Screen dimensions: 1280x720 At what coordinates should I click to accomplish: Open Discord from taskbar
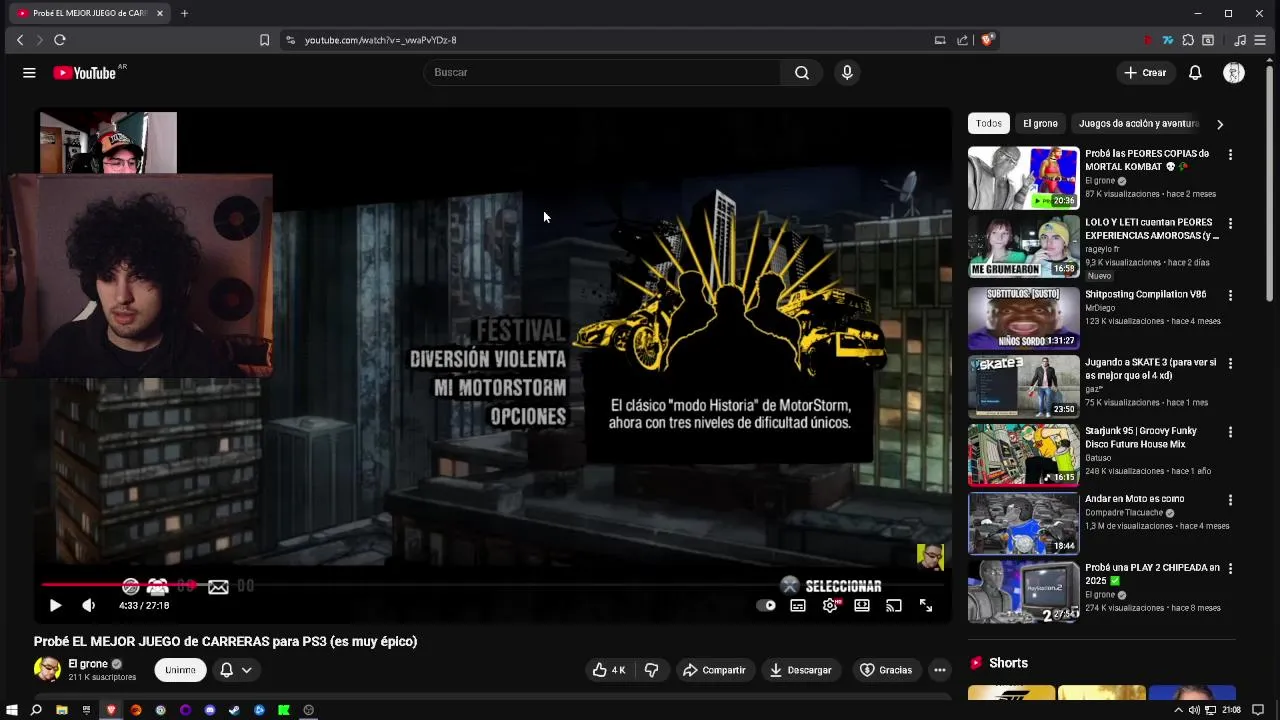click(210, 710)
